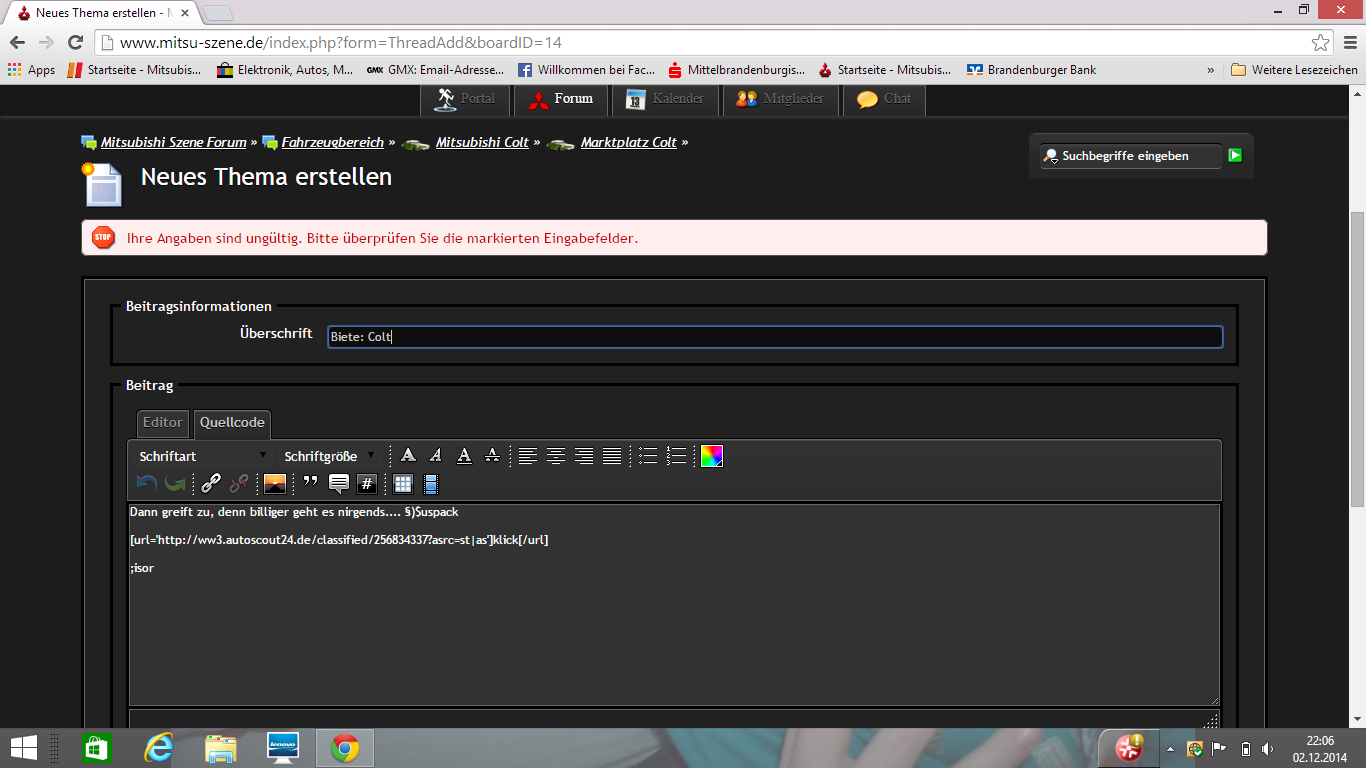
Task: Switch to the Editor tab
Action: [162, 423]
